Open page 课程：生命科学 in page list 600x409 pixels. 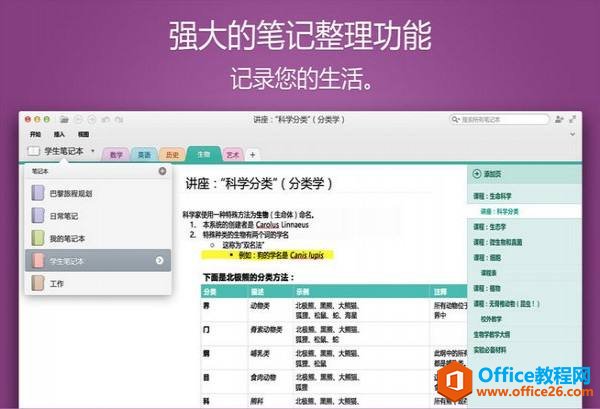point(524,196)
